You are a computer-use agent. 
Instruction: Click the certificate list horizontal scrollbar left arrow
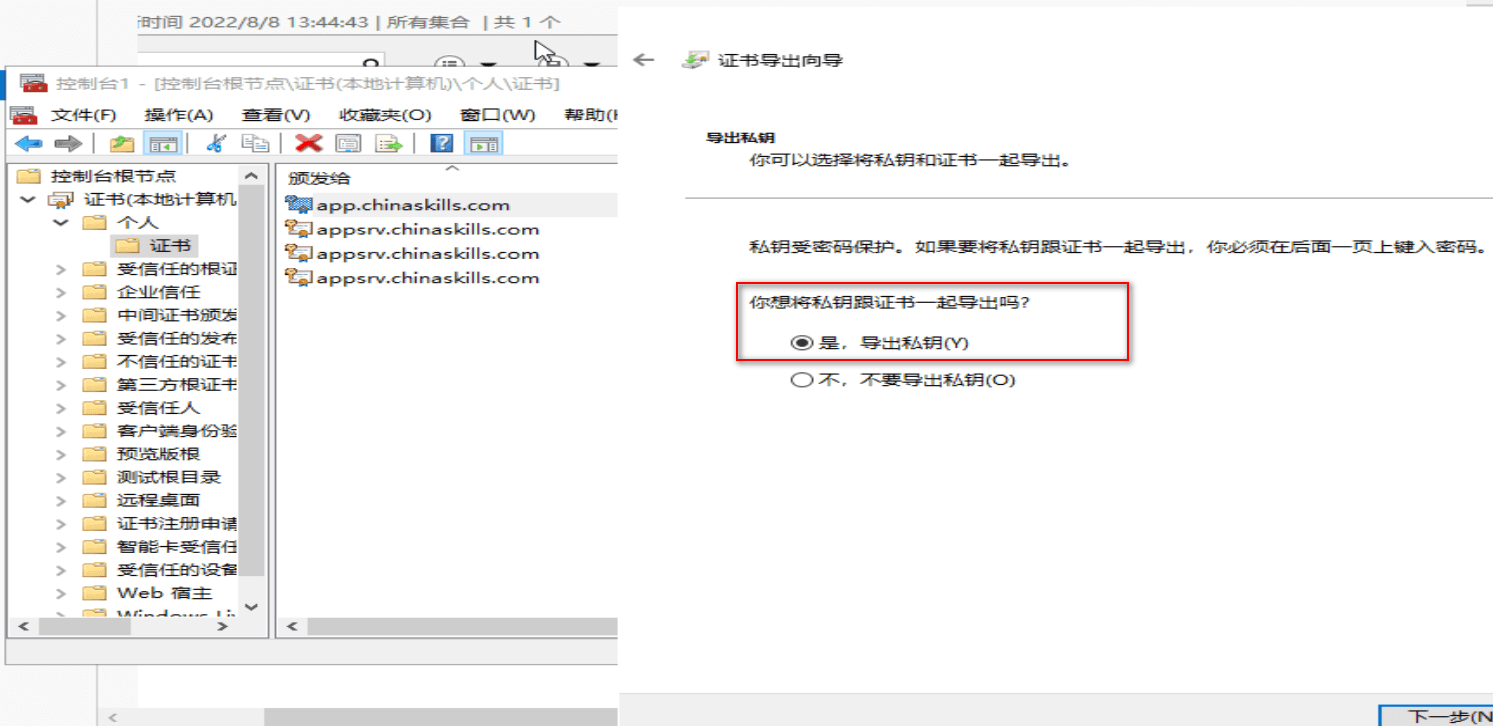pos(292,627)
